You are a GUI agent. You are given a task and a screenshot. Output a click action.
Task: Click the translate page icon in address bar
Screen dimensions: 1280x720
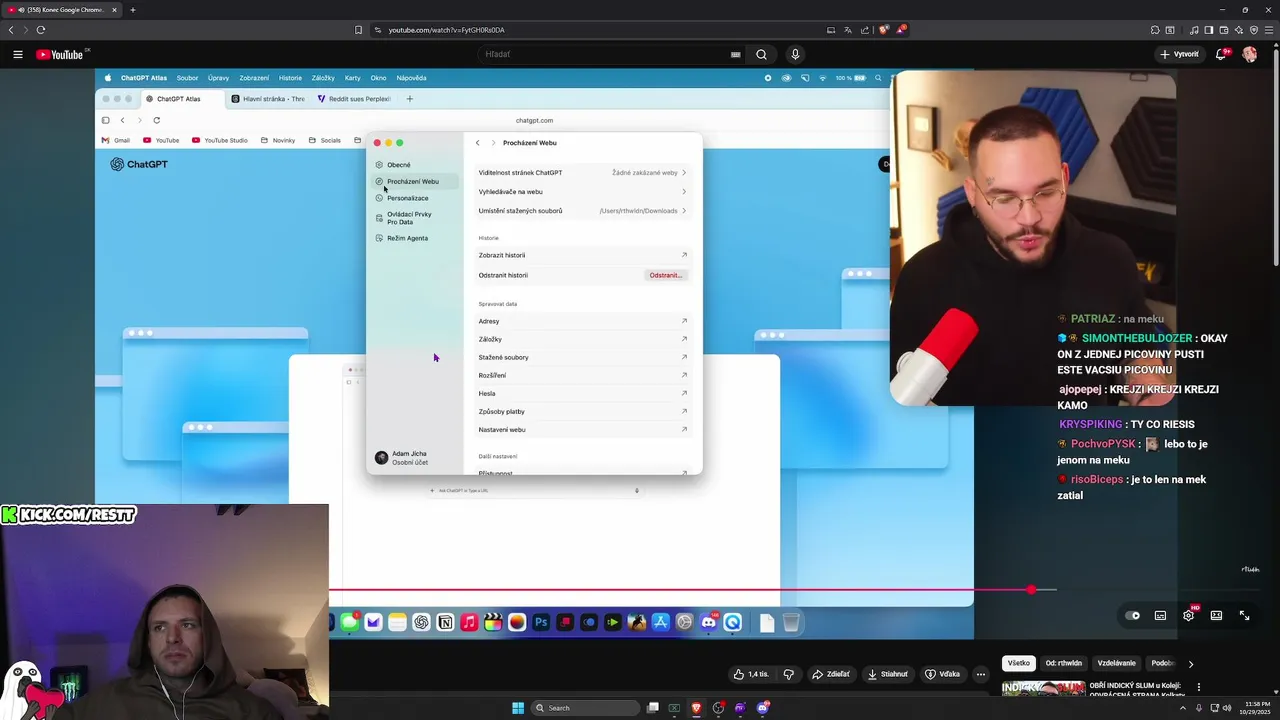[x=847, y=30]
